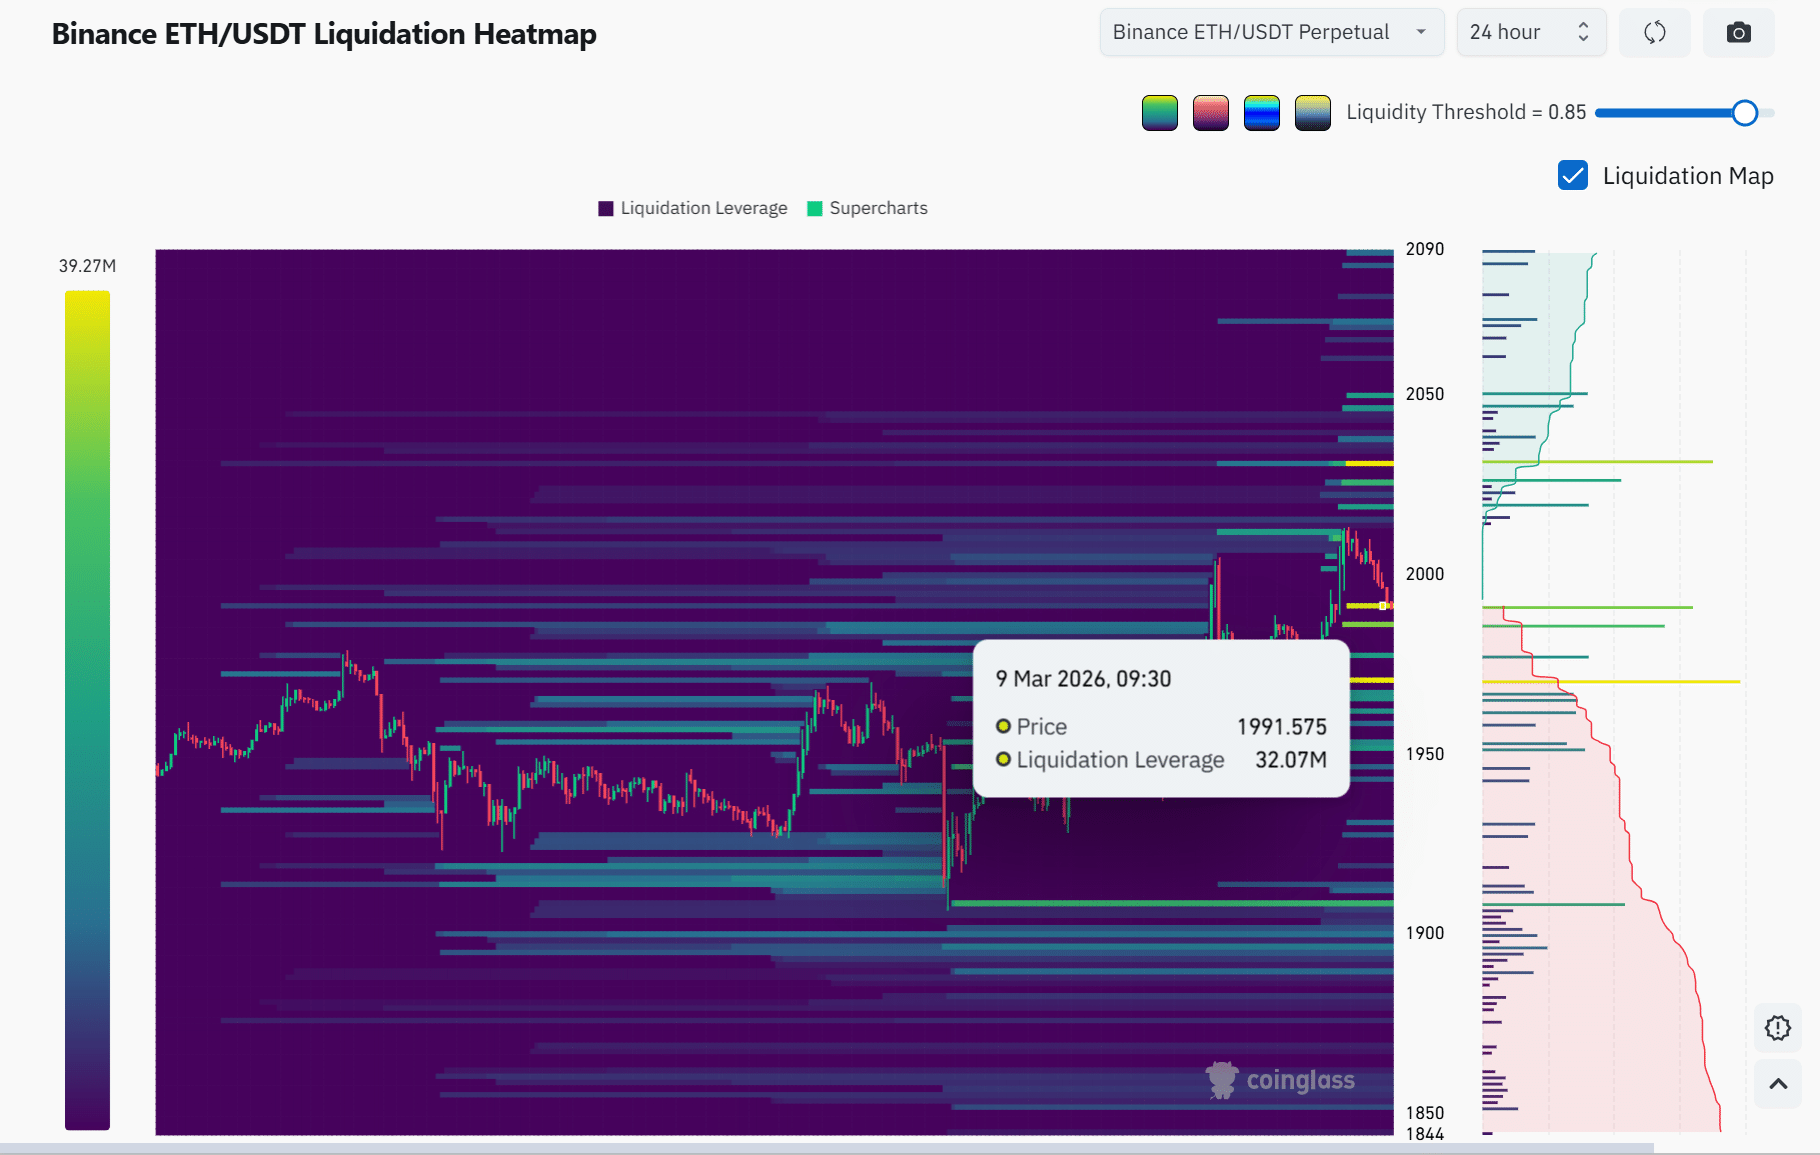Viewport: 1820px width, 1155px height.
Task: Capture the chart with the camera icon
Action: coord(1738,32)
